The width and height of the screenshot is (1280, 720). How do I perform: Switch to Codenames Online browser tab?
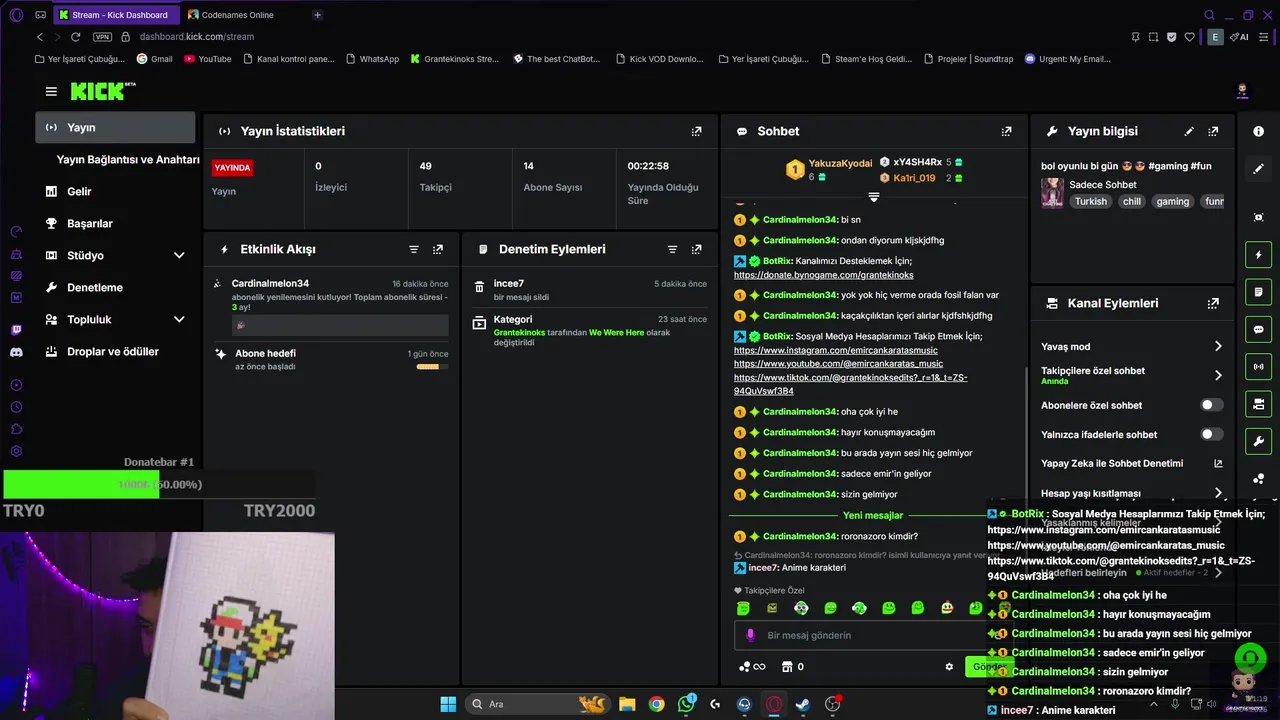[238, 15]
